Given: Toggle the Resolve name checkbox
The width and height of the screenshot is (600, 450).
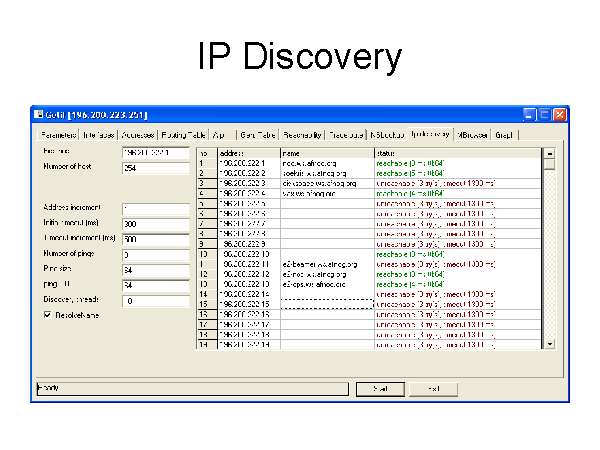Looking at the screenshot, I should (x=47, y=315).
